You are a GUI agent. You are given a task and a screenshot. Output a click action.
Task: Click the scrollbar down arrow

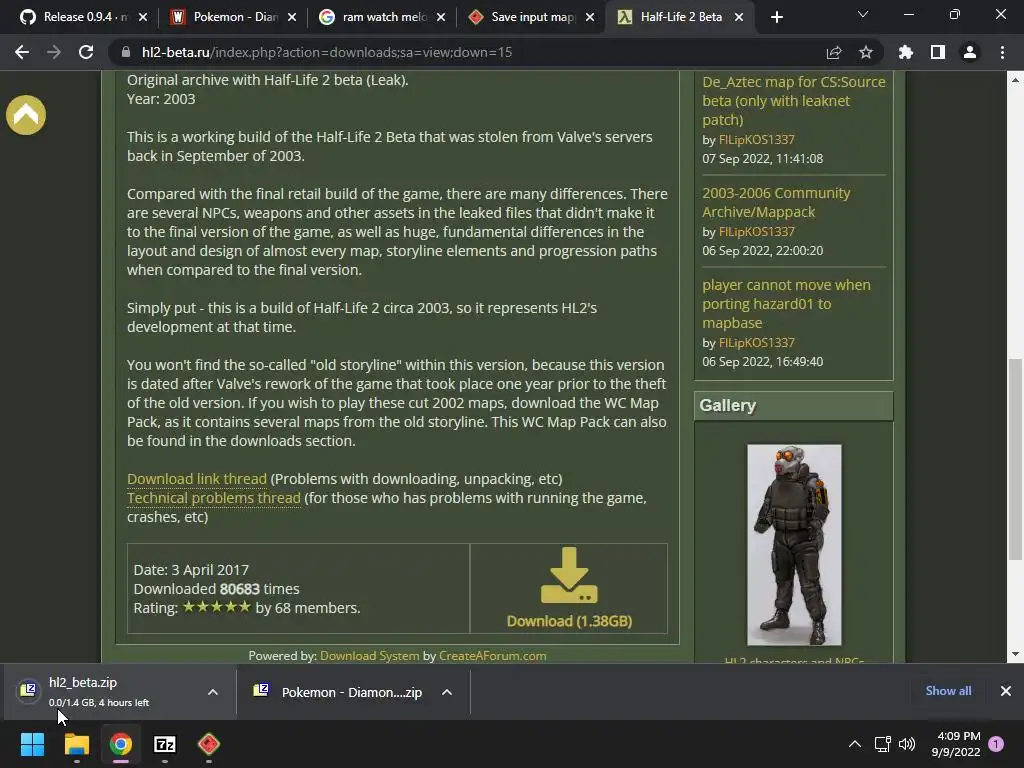1015,654
